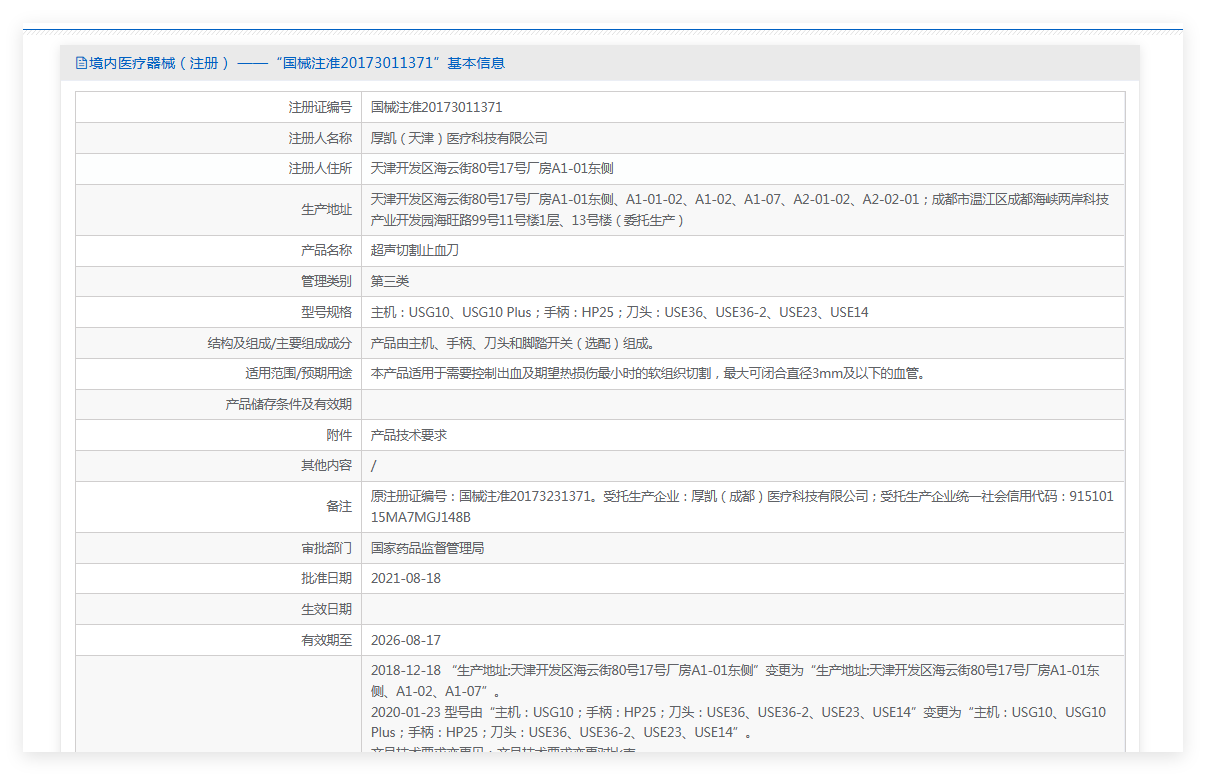
Task: Select registrant name 厚凯（天津）医疗科技有限公司
Action: point(459,138)
